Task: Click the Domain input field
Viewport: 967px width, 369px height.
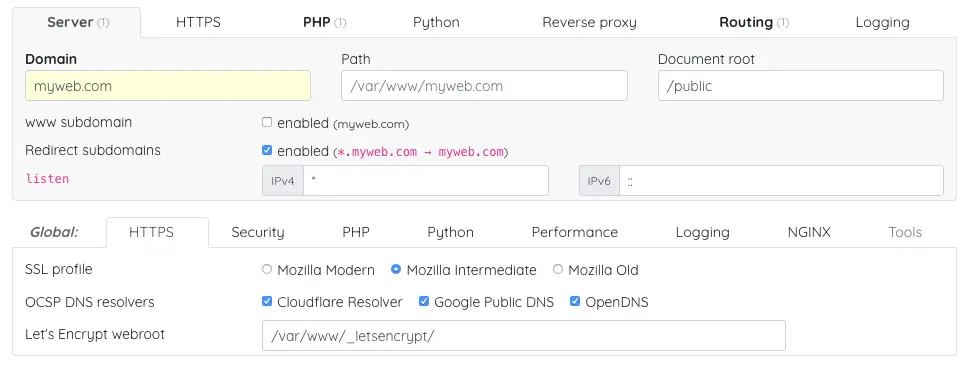Action: coord(168,86)
